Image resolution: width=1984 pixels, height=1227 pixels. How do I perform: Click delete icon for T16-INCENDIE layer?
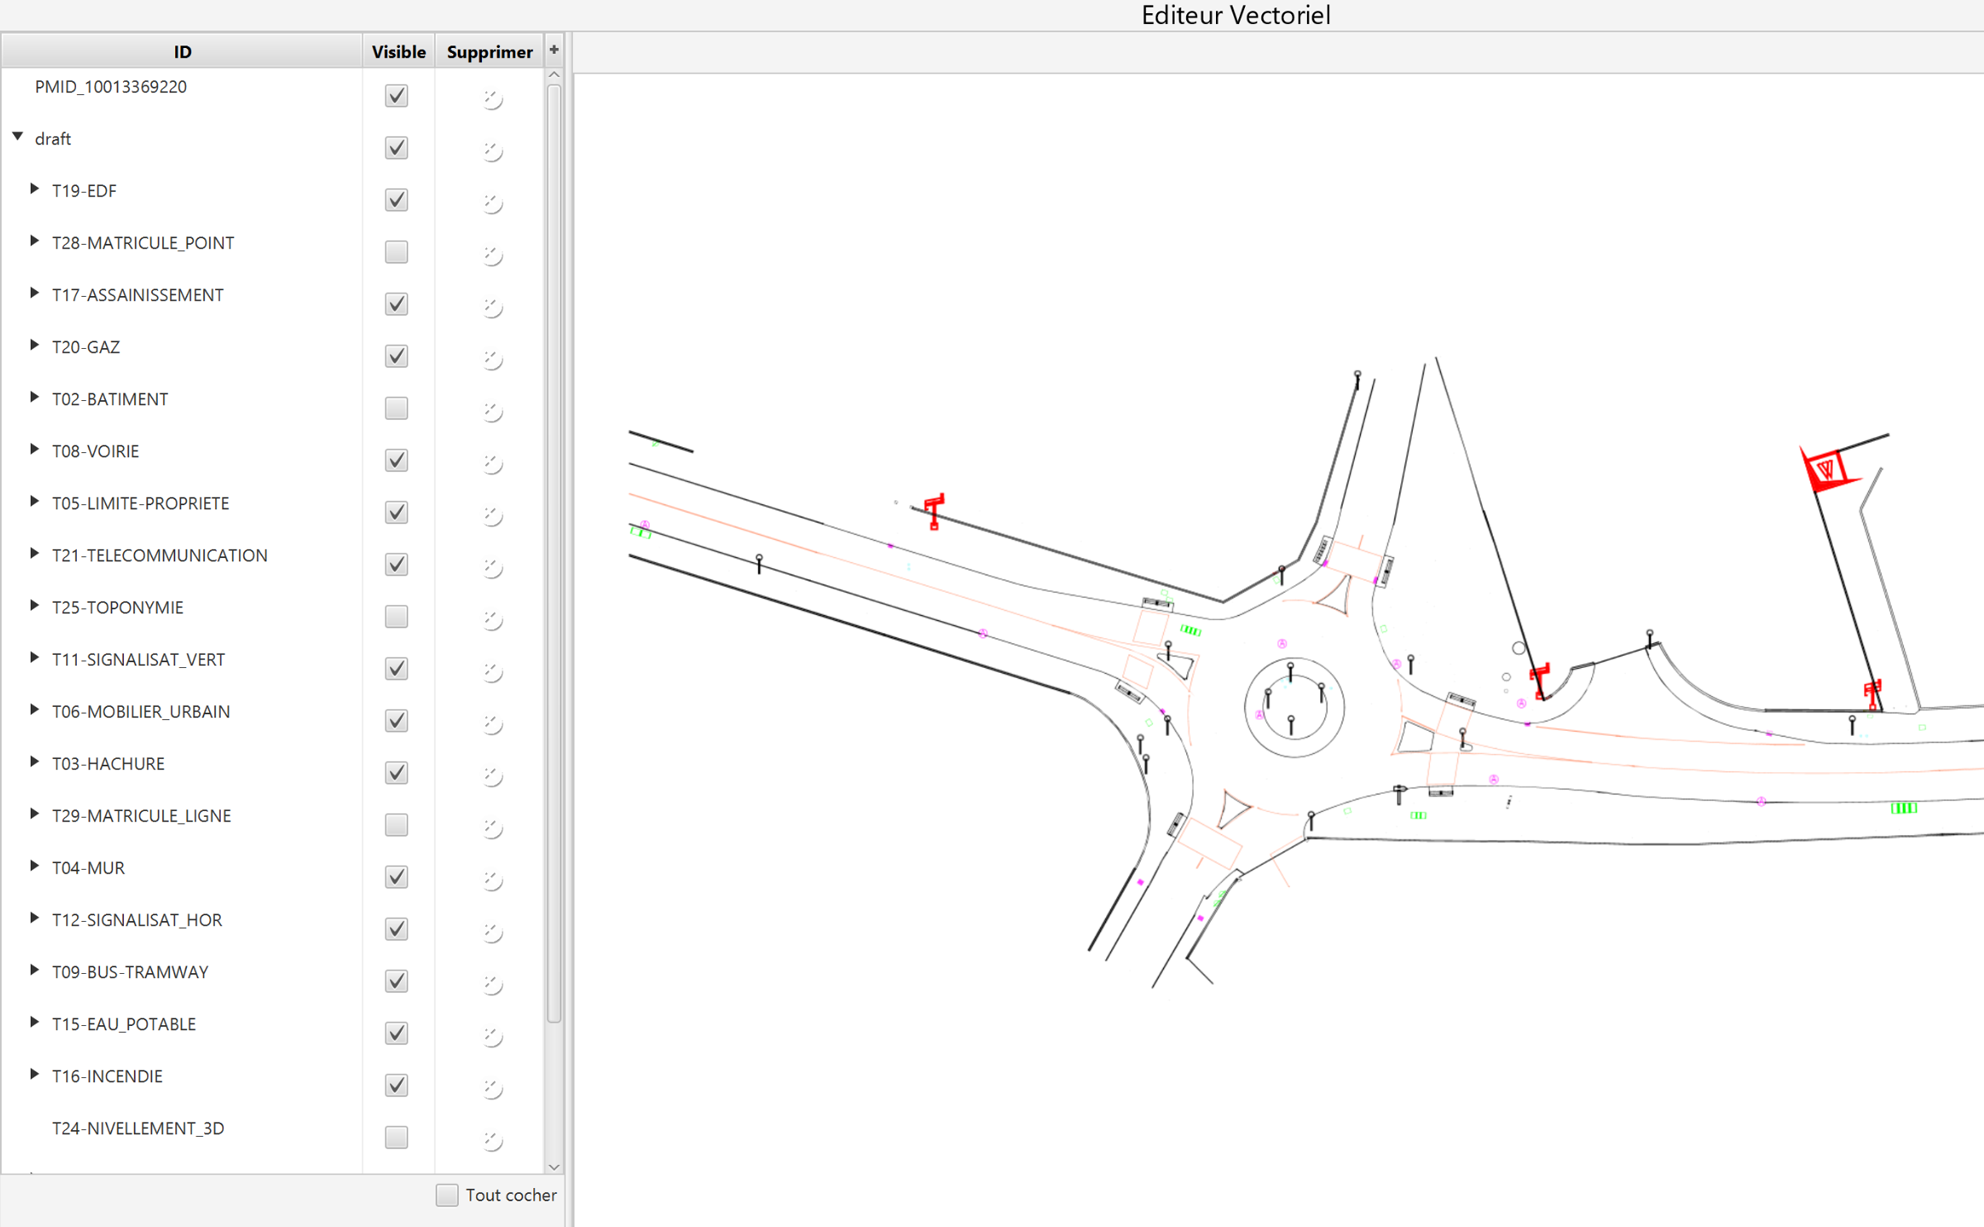coord(491,1088)
